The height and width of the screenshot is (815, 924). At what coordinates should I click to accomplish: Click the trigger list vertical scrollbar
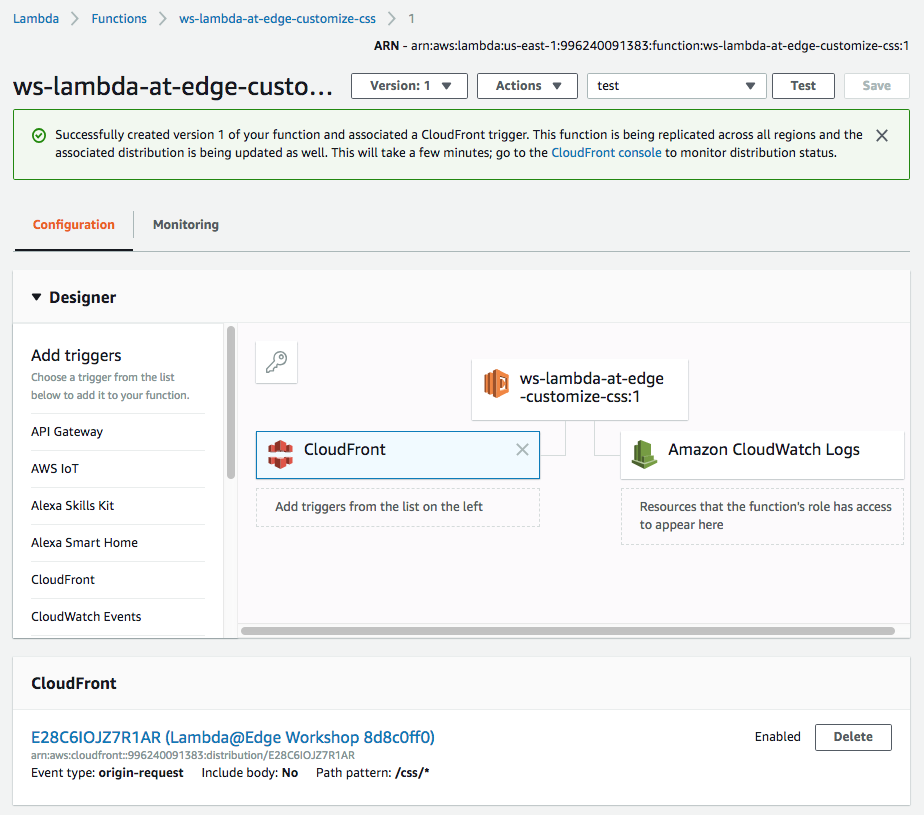point(231,402)
